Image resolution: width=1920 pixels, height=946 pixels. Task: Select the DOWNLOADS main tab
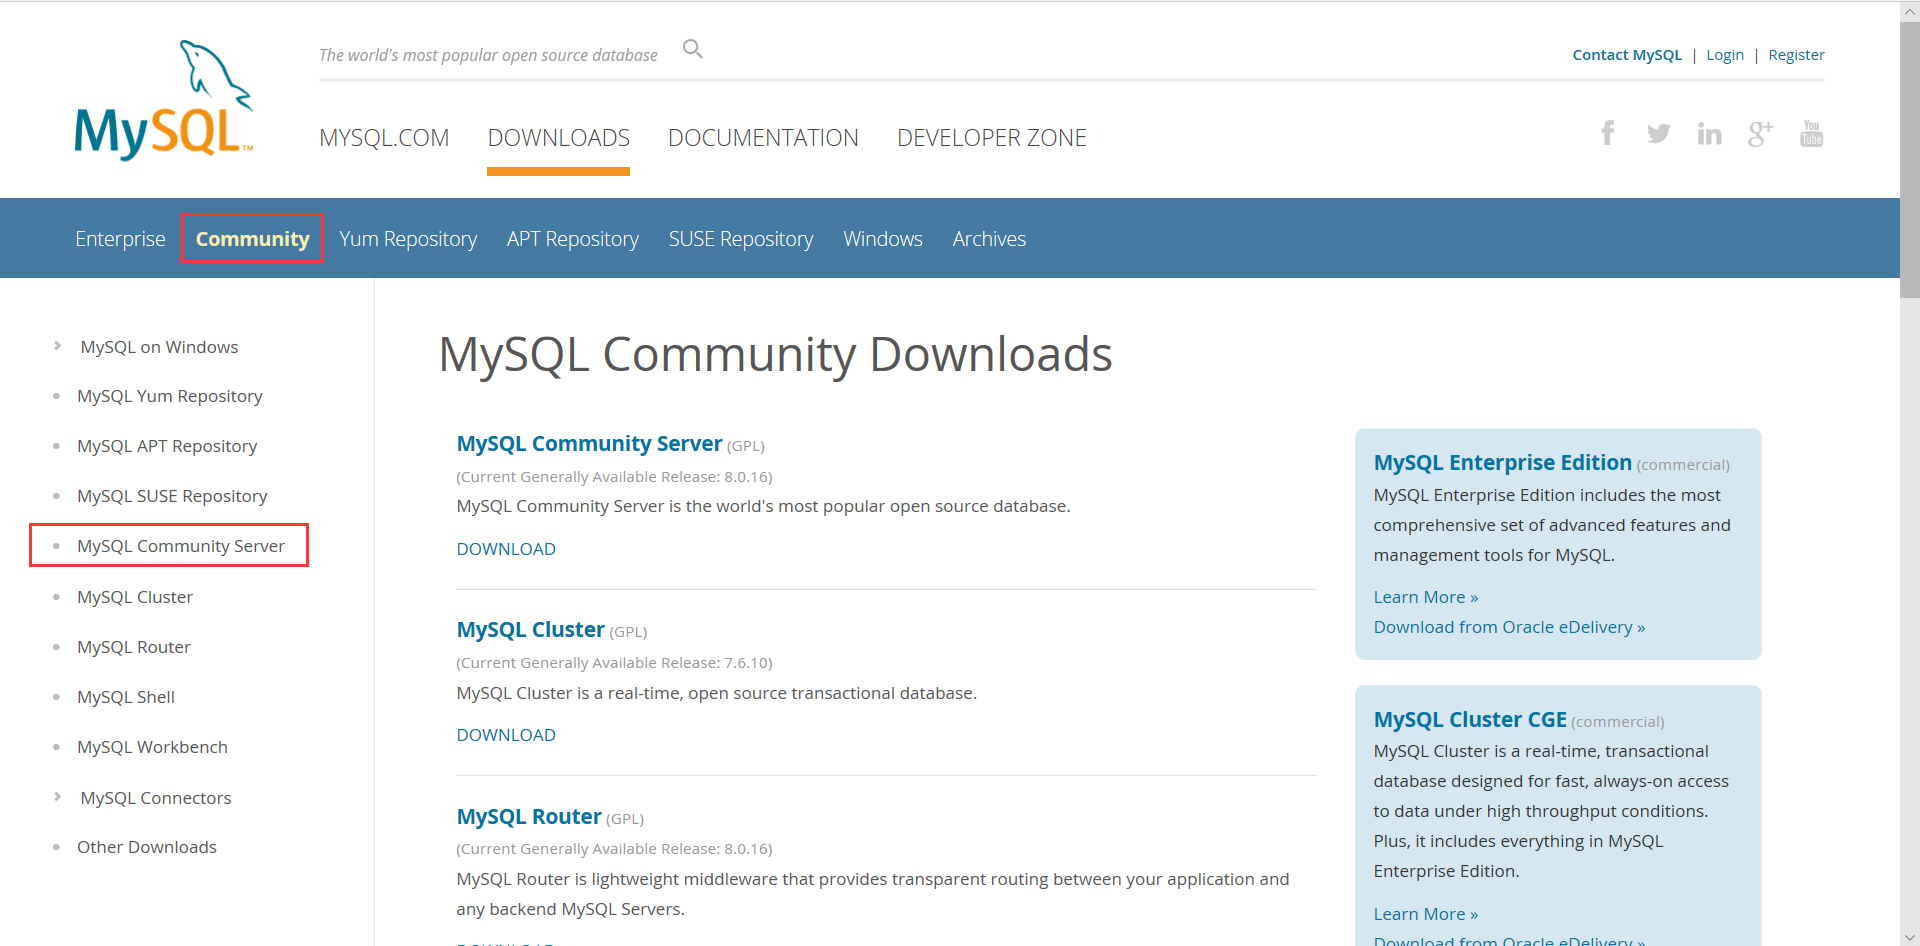coord(559,138)
